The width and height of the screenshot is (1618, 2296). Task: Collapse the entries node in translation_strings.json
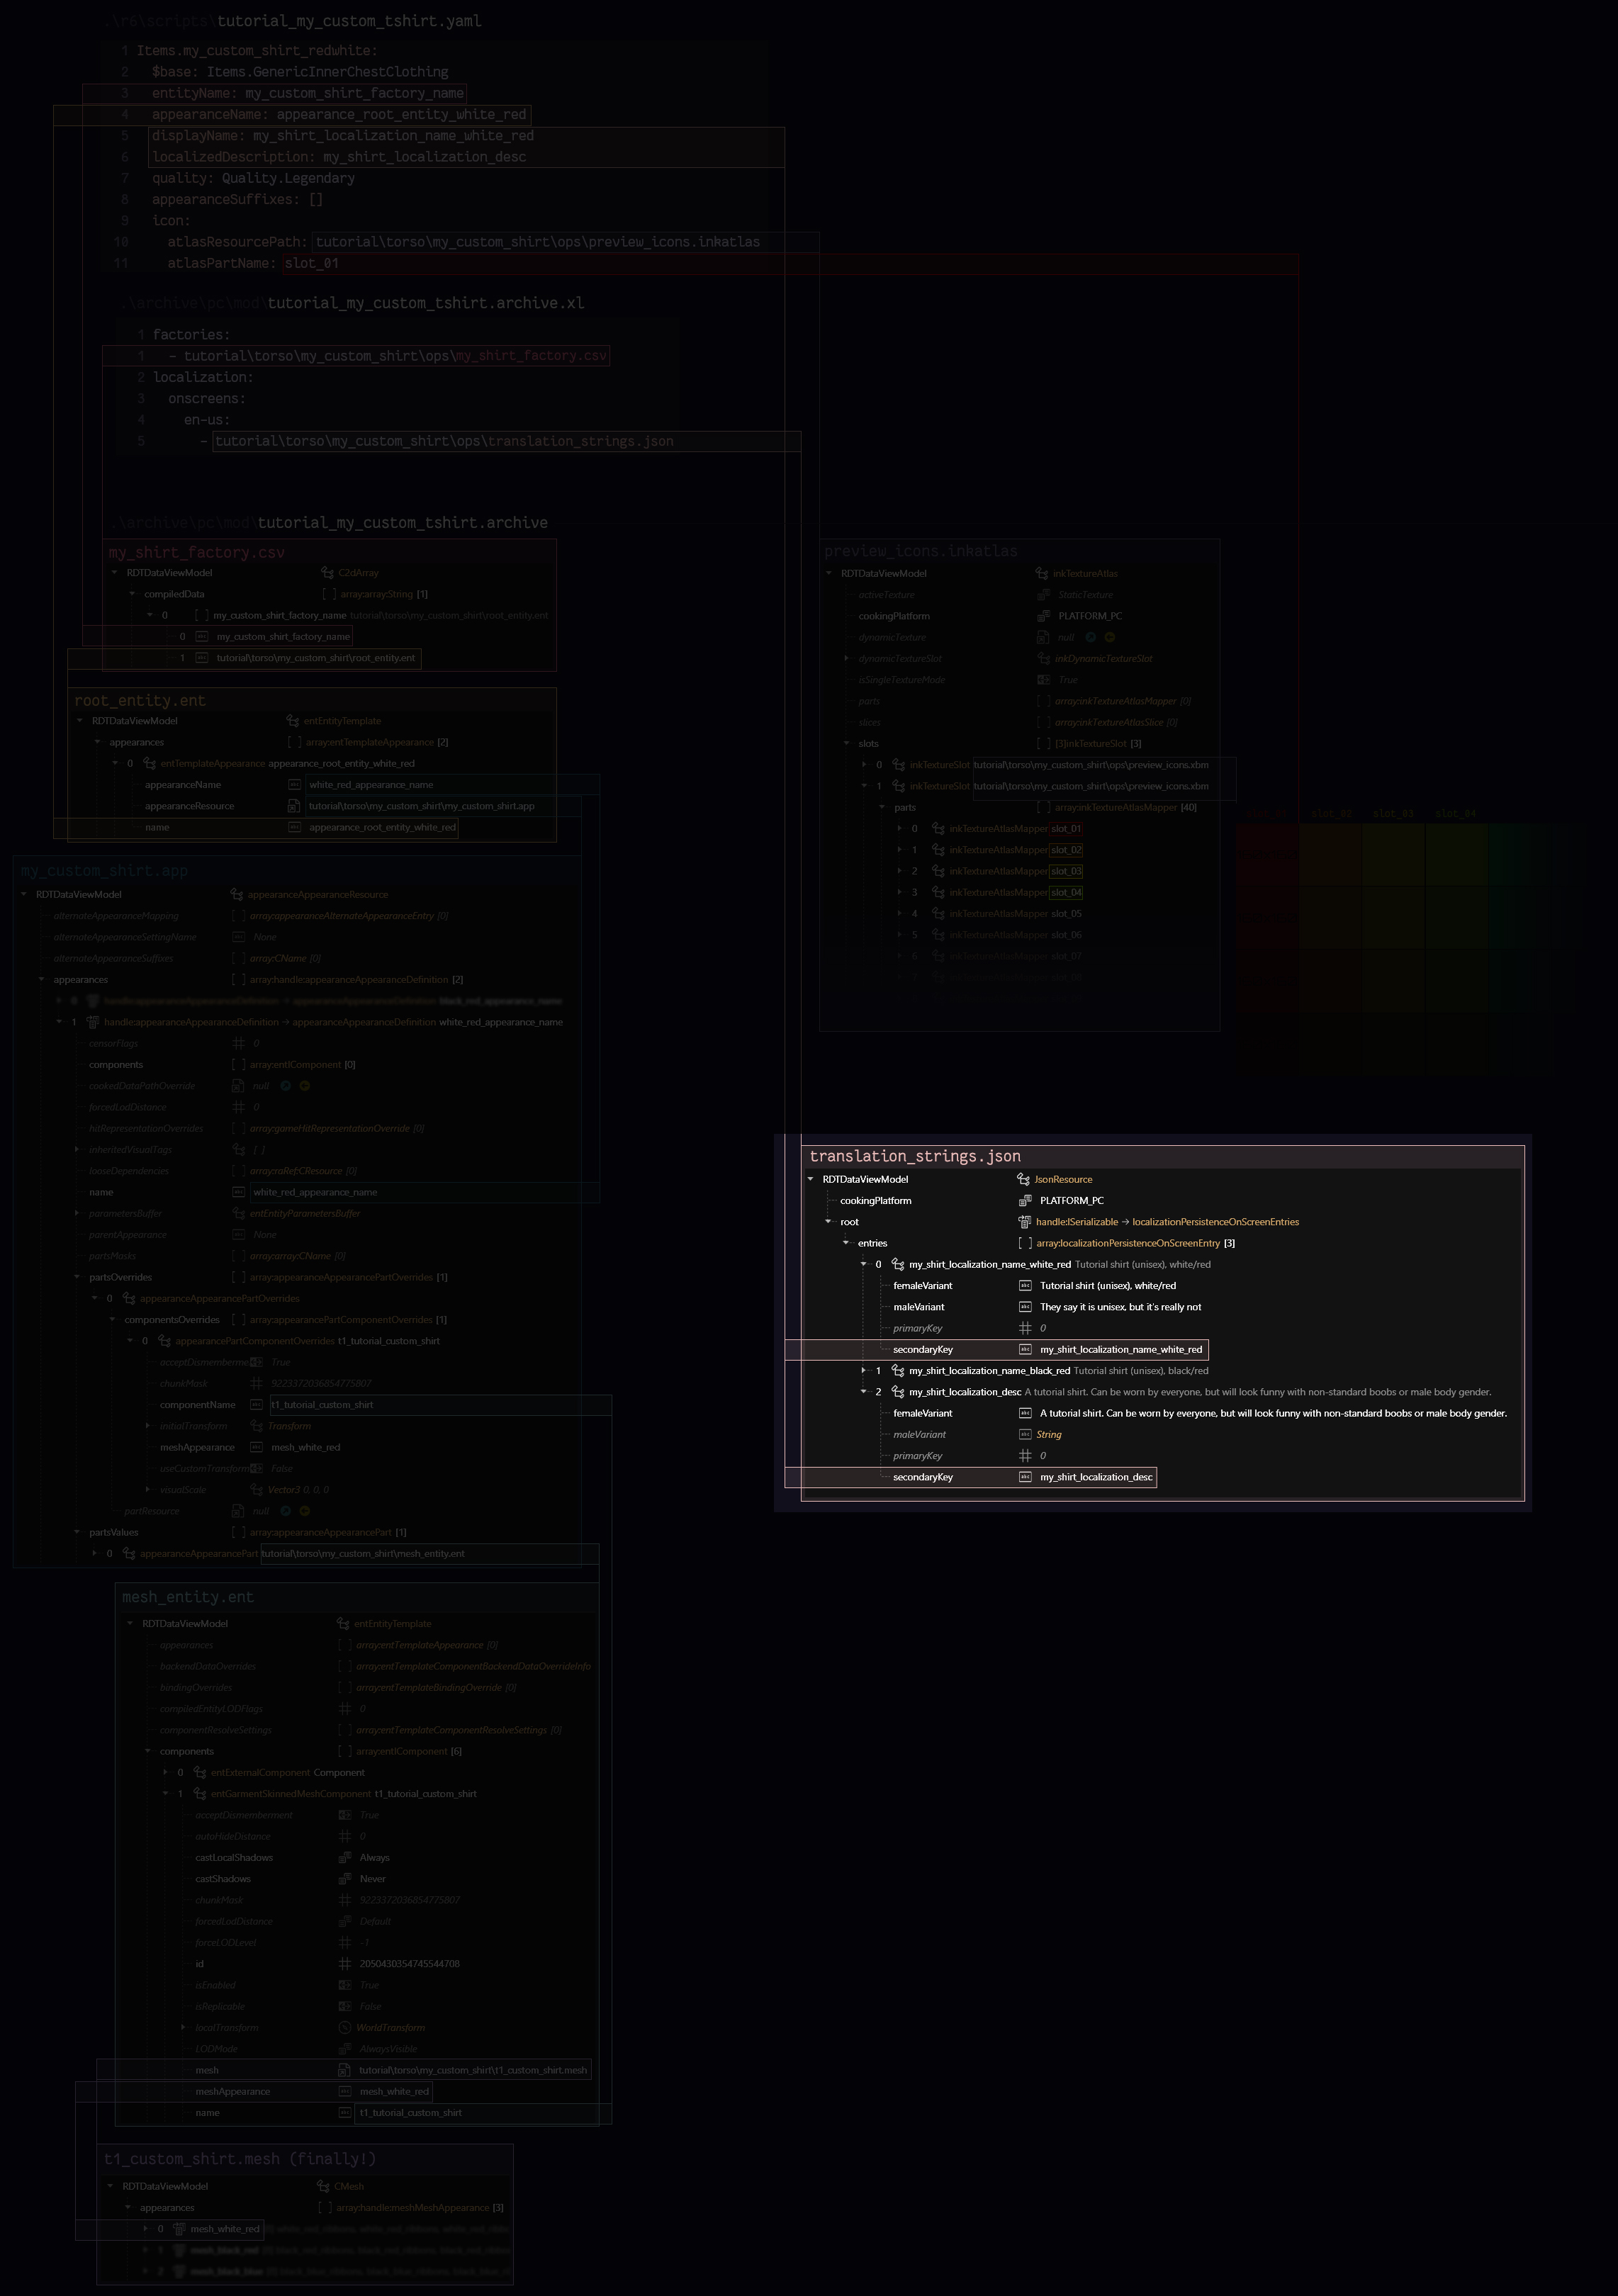(x=846, y=1243)
